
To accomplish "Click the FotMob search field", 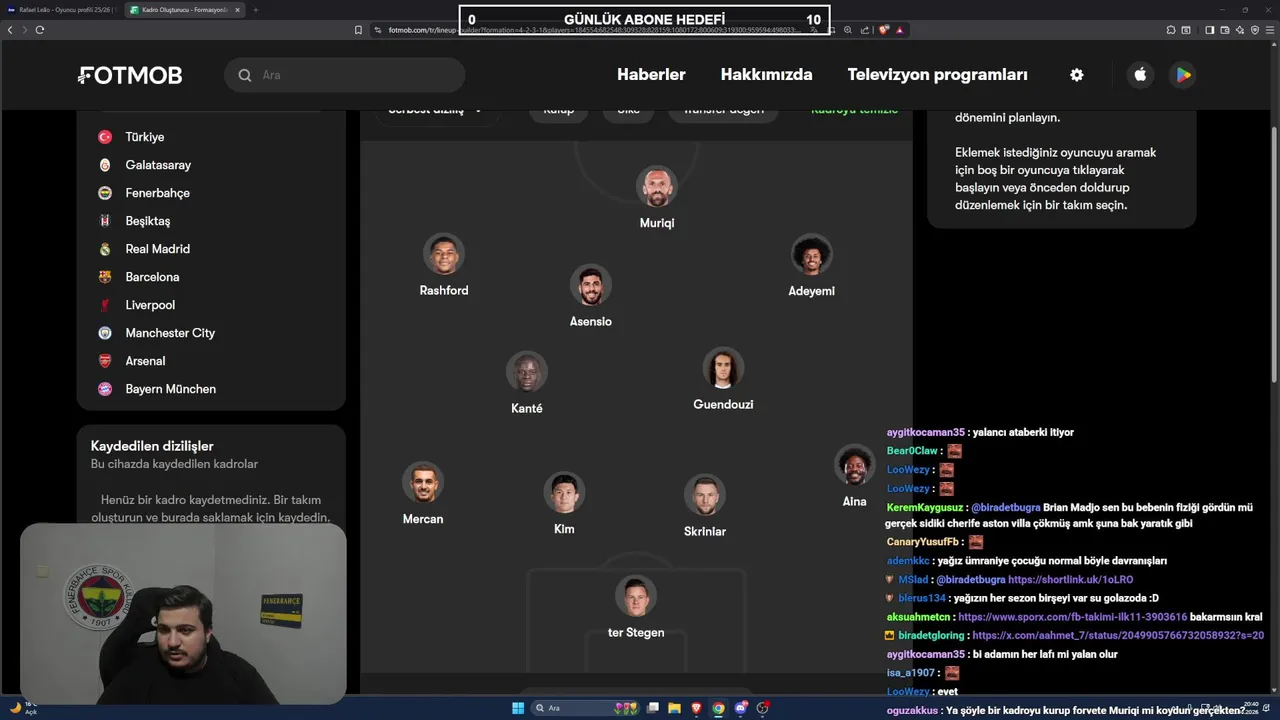I will 345,75.
